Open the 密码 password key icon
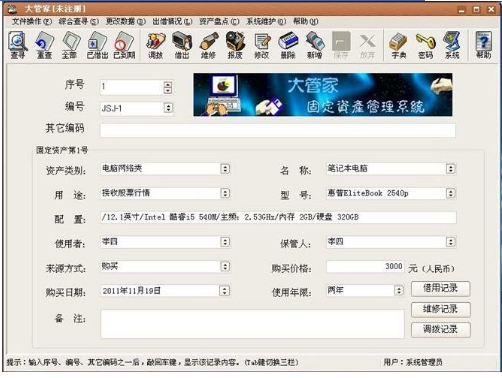Viewport: 502px width, 378px height. pyautogui.click(x=426, y=45)
